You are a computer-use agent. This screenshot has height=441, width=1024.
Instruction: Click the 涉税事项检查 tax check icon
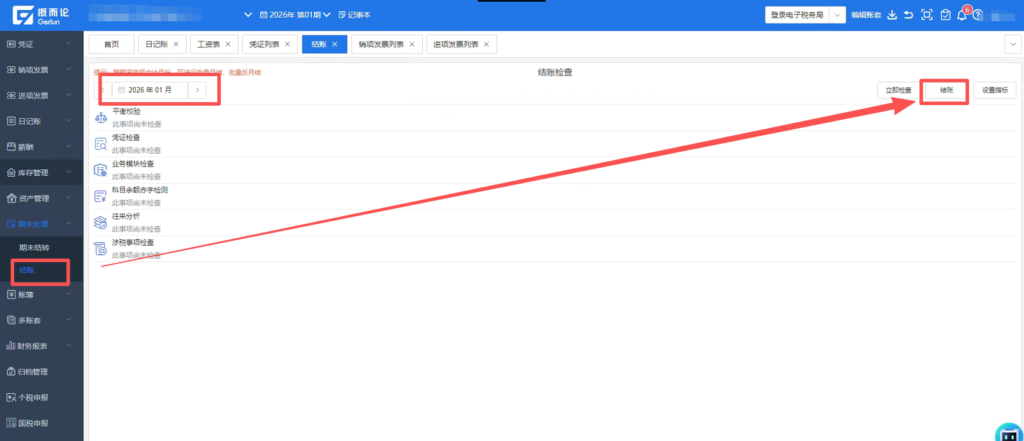100,249
